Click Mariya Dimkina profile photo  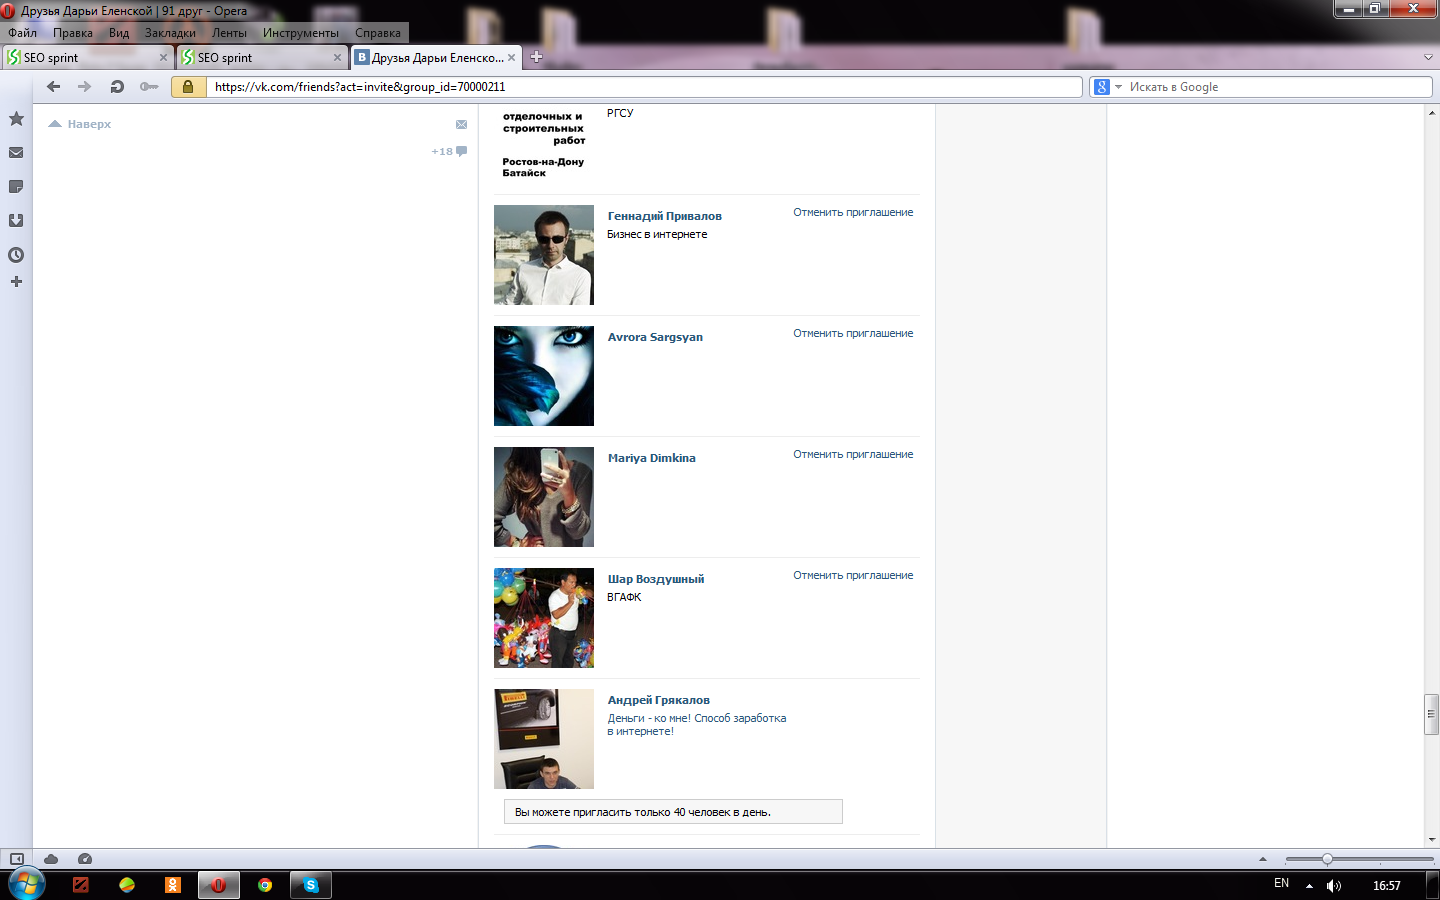(x=544, y=497)
